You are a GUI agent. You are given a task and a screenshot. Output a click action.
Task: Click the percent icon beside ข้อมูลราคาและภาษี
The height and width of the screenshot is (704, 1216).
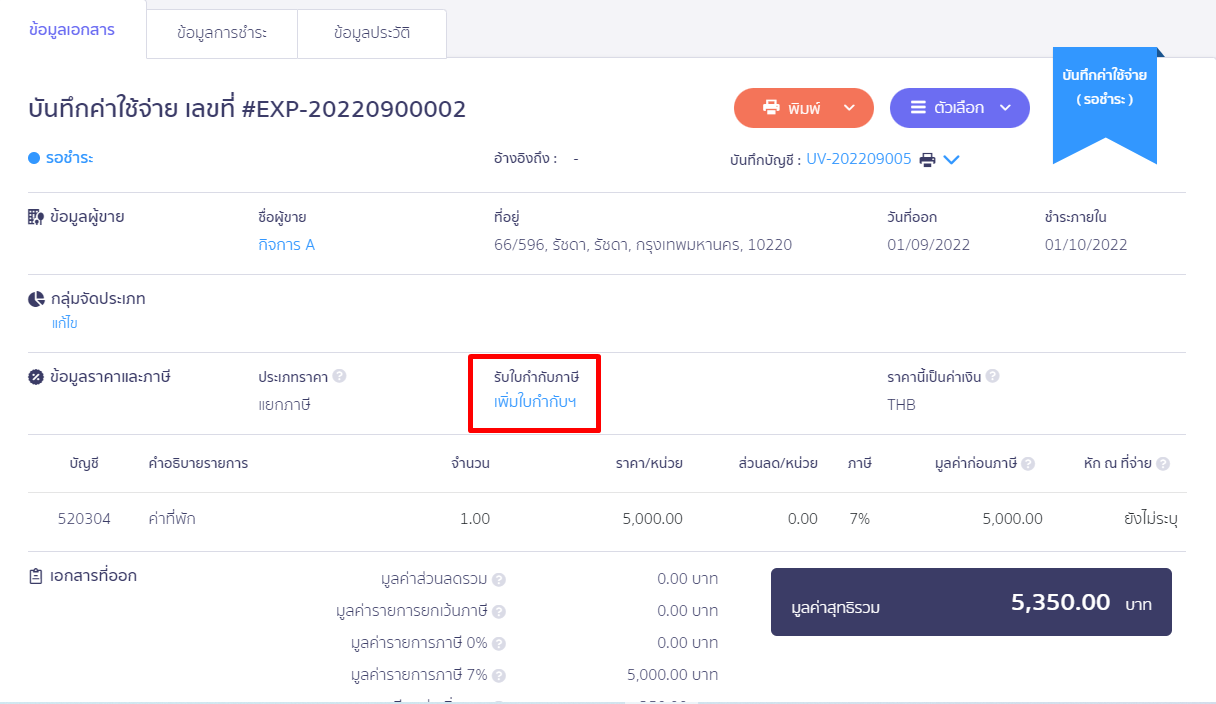click(x=36, y=377)
